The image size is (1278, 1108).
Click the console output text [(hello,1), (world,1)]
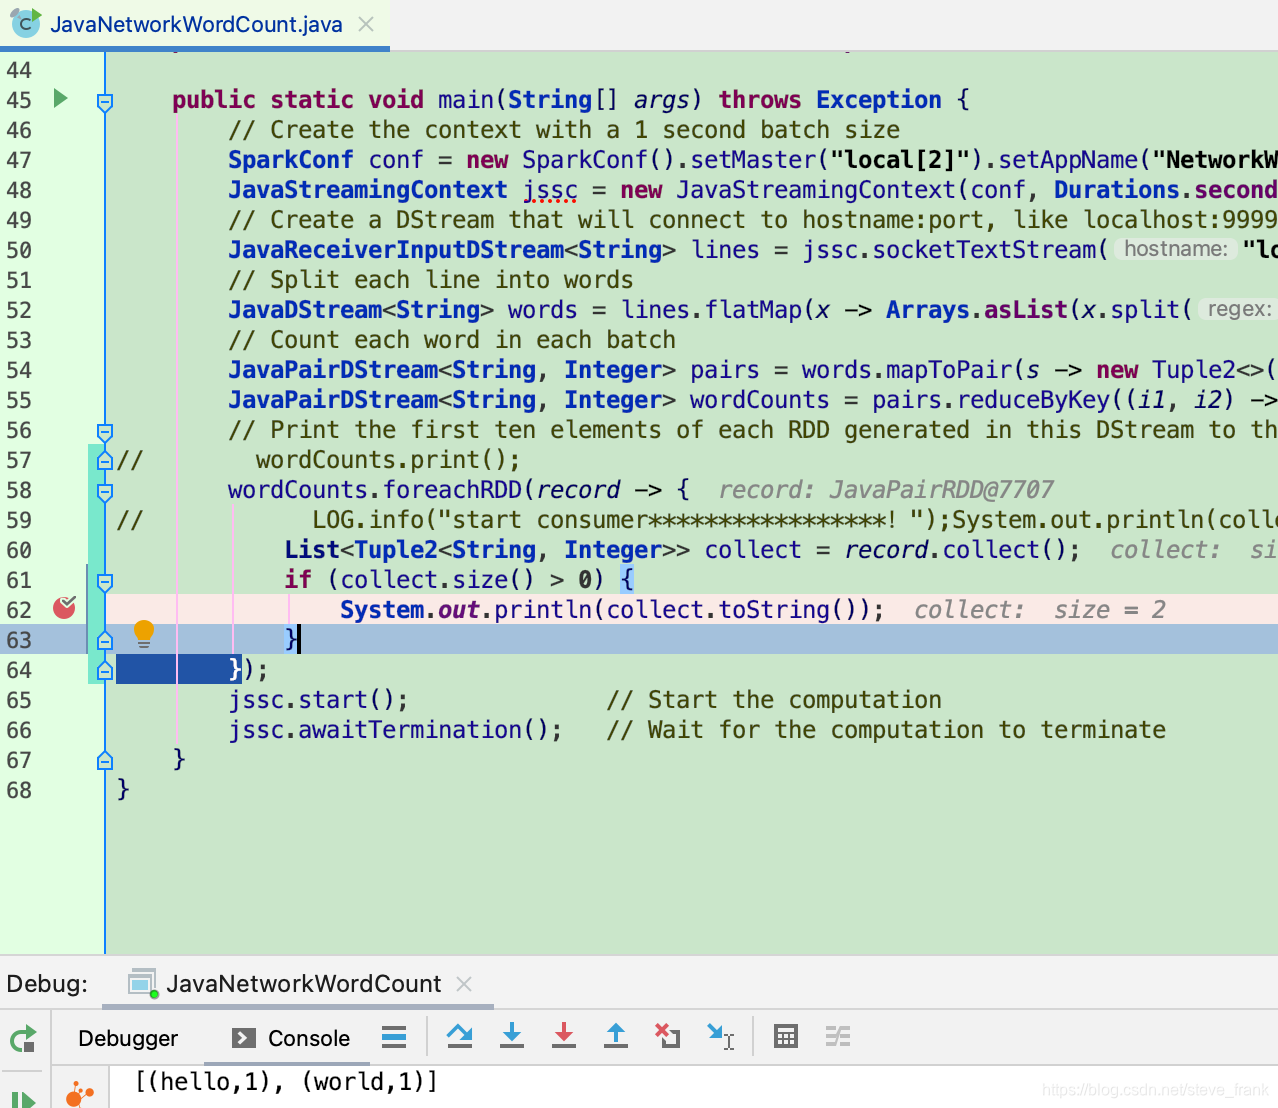click(x=286, y=1082)
